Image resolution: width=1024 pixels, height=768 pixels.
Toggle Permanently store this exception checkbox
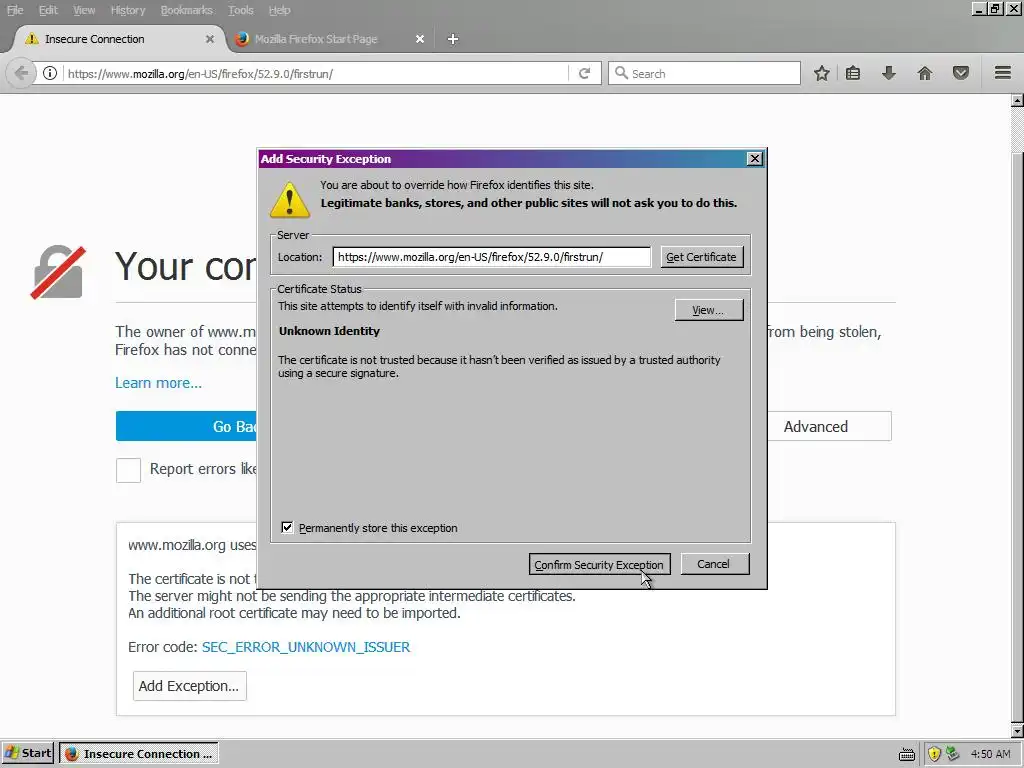[287, 527]
